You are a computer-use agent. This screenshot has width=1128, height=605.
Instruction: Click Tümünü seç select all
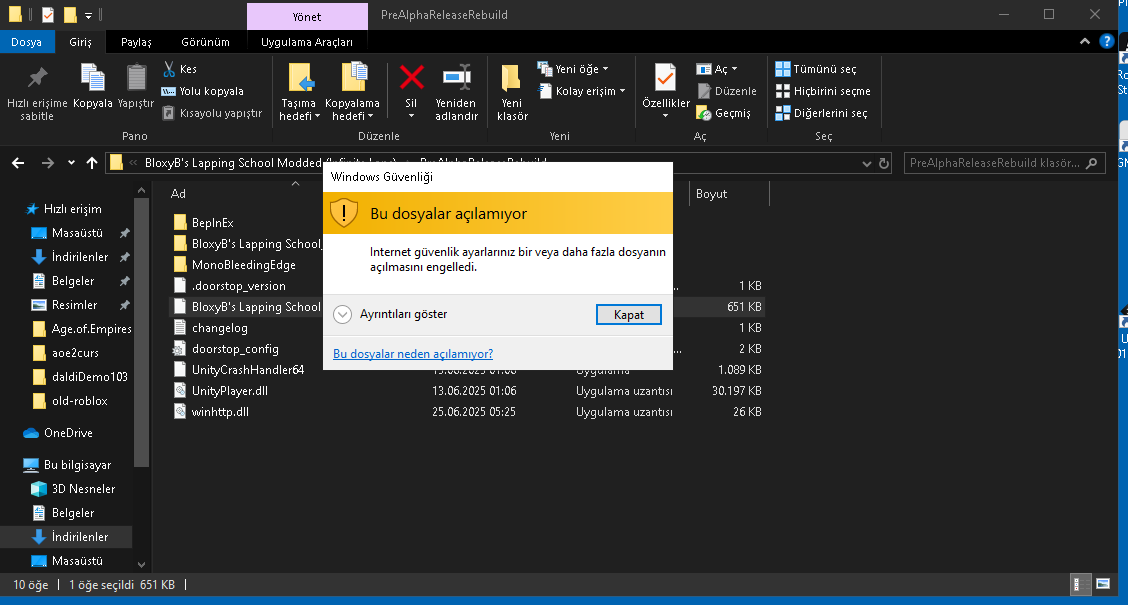816,69
